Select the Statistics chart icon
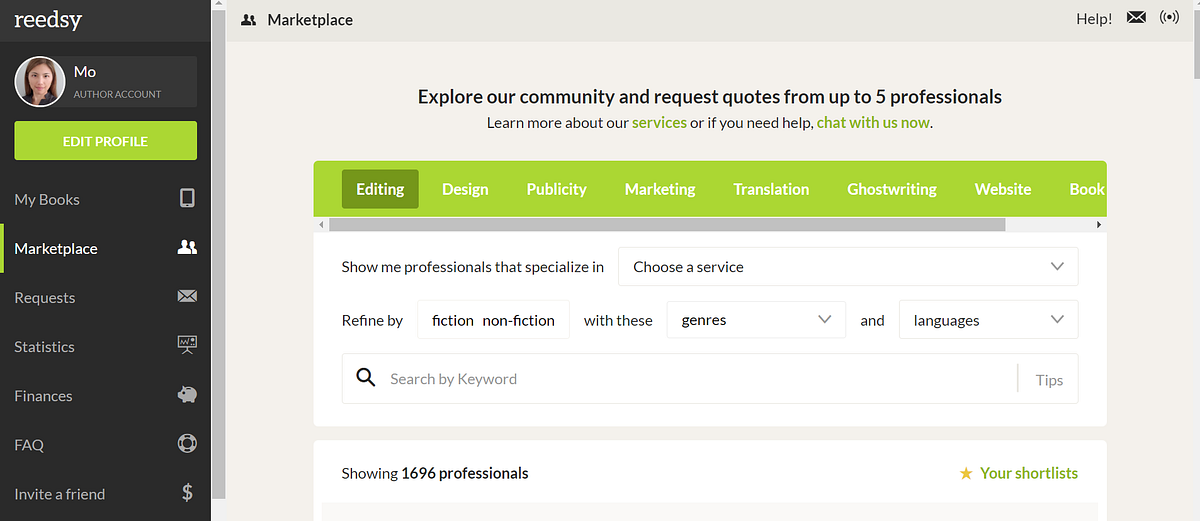1200x521 pixels. [x=187, y=345]
